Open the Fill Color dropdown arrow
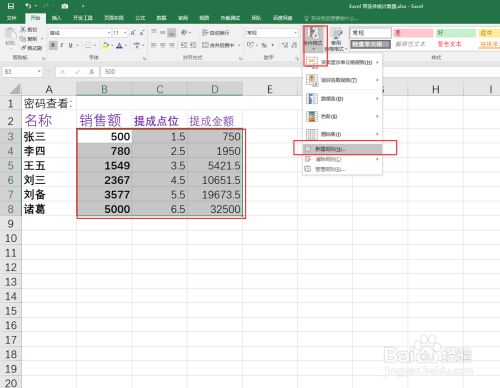 [112, 45]
